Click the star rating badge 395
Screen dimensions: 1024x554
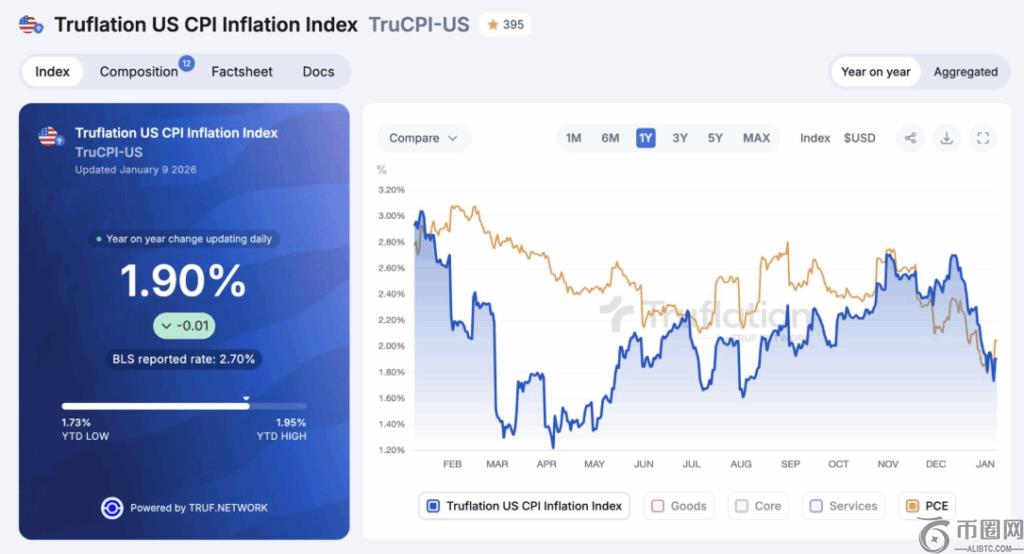505,24
